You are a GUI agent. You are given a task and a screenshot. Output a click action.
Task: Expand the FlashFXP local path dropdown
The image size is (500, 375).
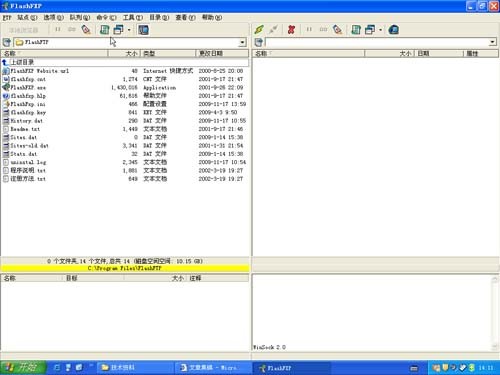click(x=243, y=42)
